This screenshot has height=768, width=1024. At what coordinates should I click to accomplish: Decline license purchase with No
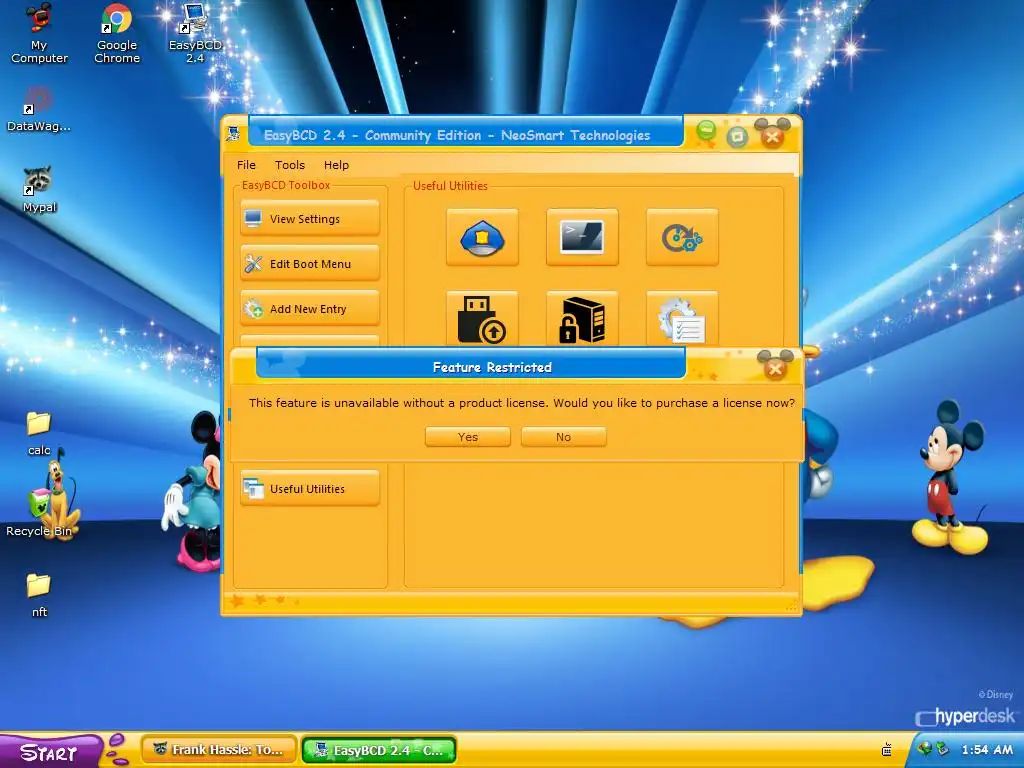[x=564, y=437]
